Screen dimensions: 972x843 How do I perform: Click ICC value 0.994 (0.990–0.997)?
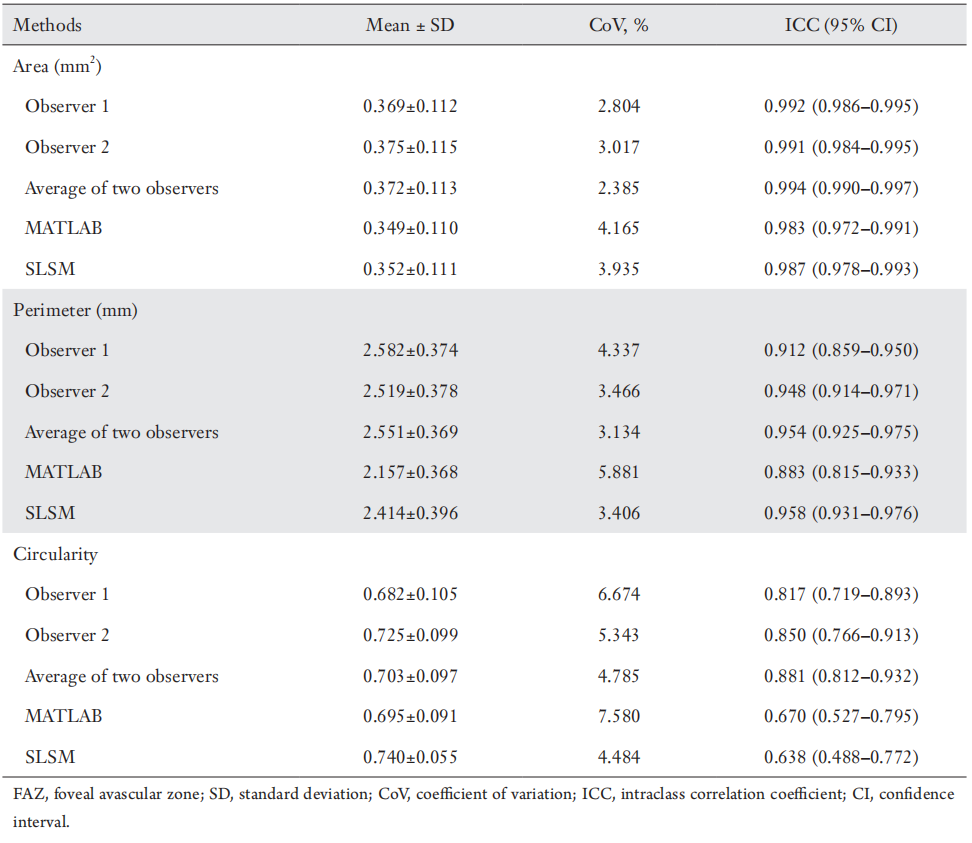click(x=841, y=188)
